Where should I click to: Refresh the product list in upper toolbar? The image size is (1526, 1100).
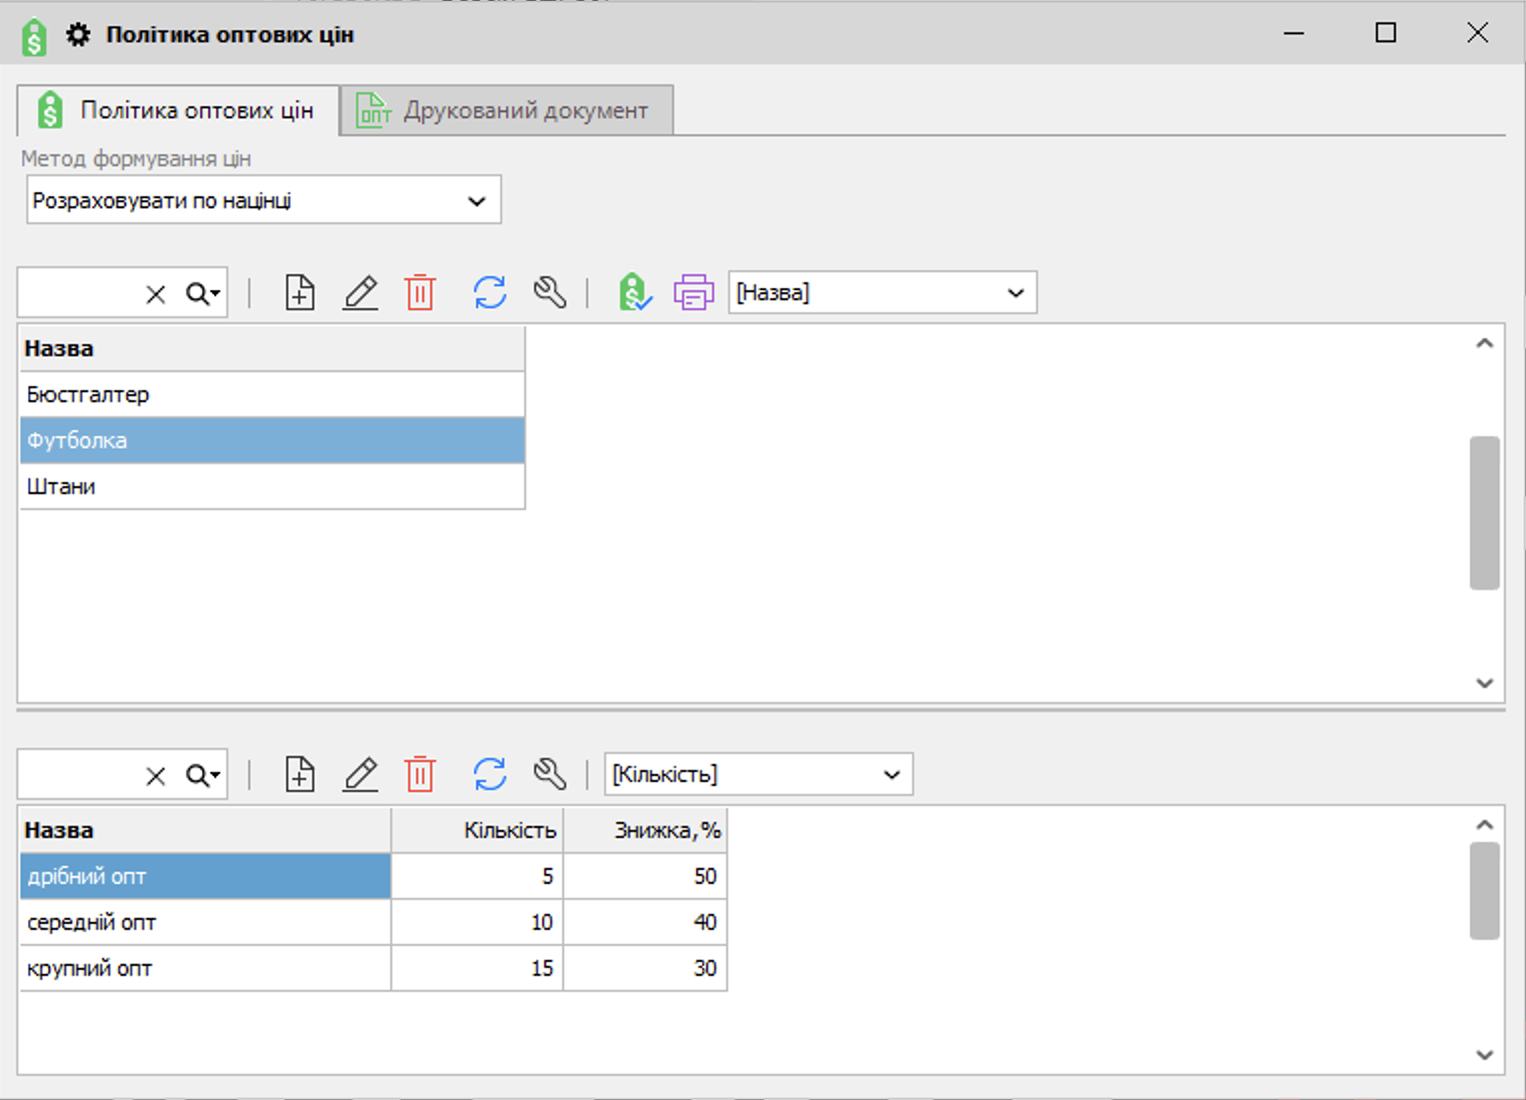point(490,293)
